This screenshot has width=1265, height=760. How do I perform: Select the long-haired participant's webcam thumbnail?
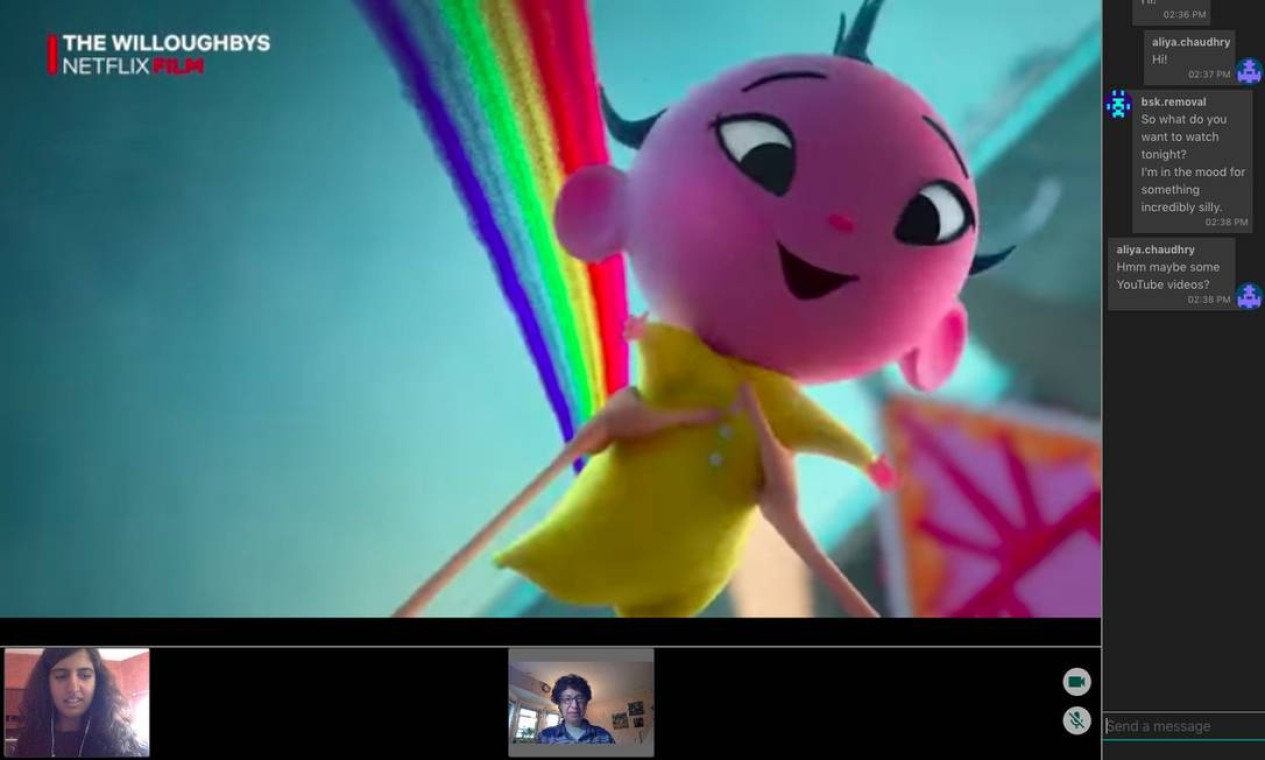click(x=77, y=702)
